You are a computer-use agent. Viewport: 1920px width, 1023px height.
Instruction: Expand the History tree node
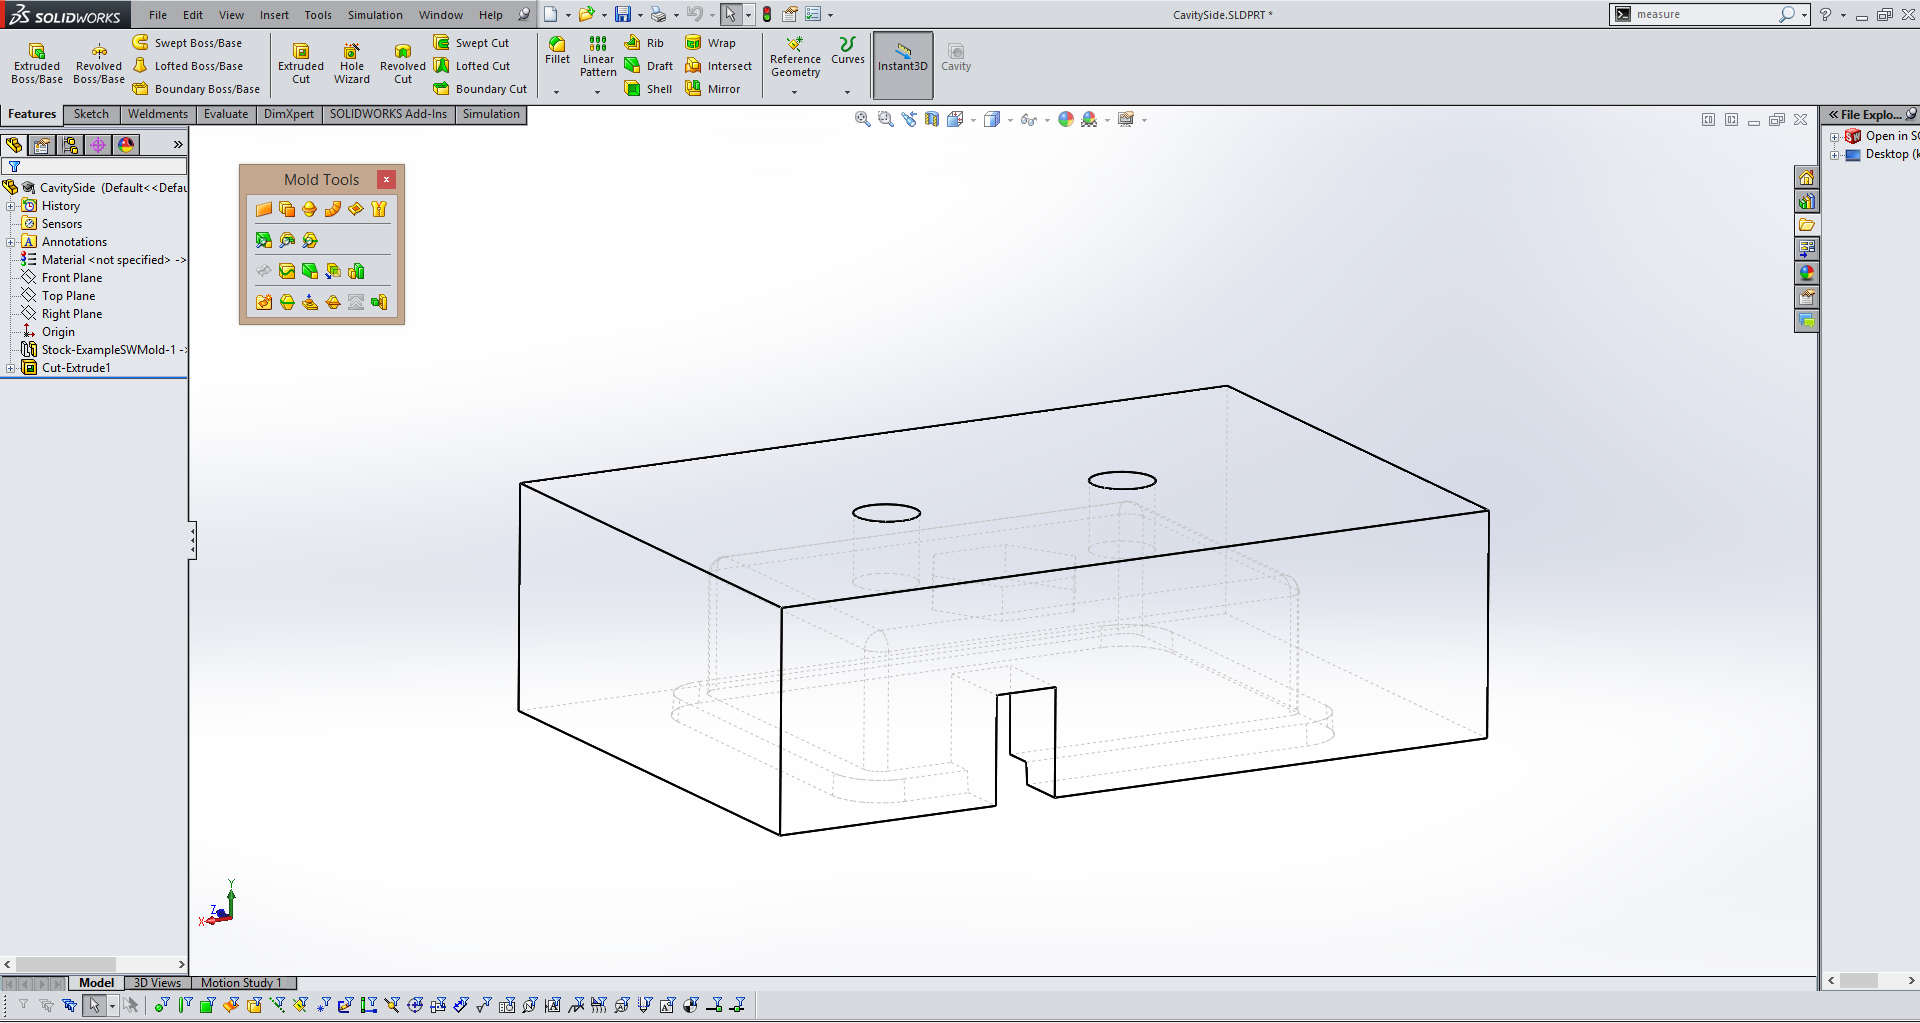pyautogui.click(x=11, y=206)
